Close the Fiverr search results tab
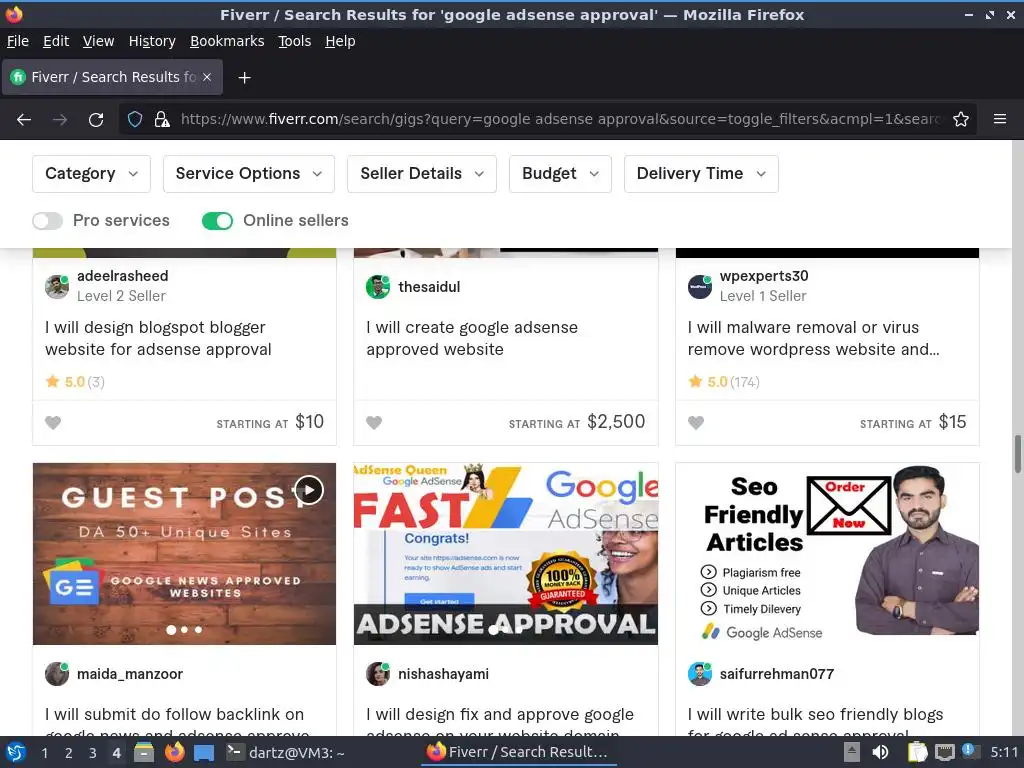 207,77
